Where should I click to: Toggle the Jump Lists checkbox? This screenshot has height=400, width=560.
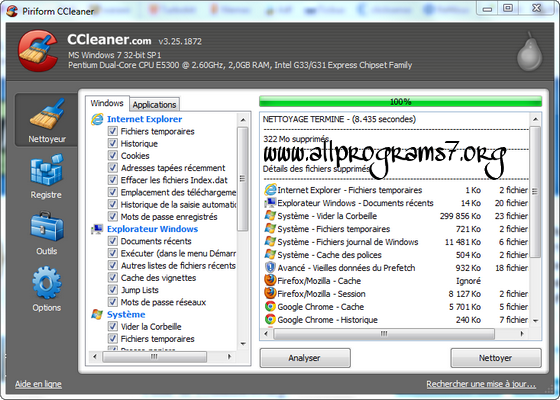(x=112, y=290)
